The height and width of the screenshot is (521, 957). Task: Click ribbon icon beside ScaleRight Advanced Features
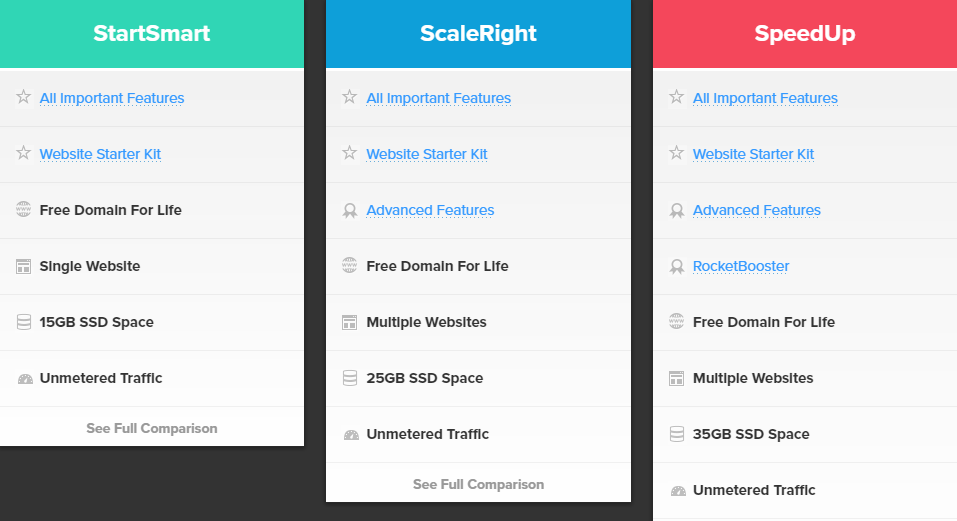pos(350,210)
